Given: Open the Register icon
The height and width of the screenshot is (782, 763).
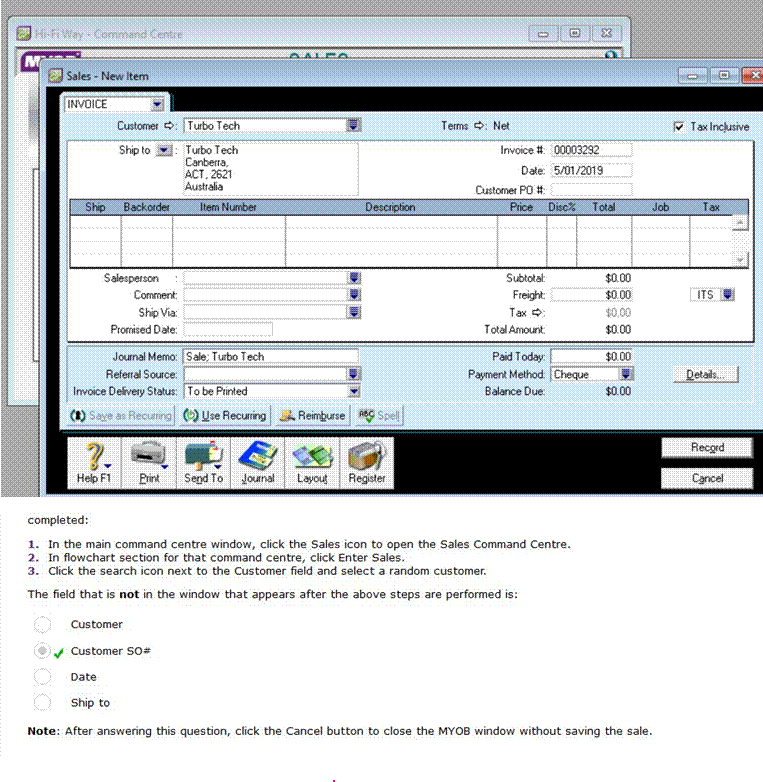Looking at the screenshot, I should [x=367, y=463].
